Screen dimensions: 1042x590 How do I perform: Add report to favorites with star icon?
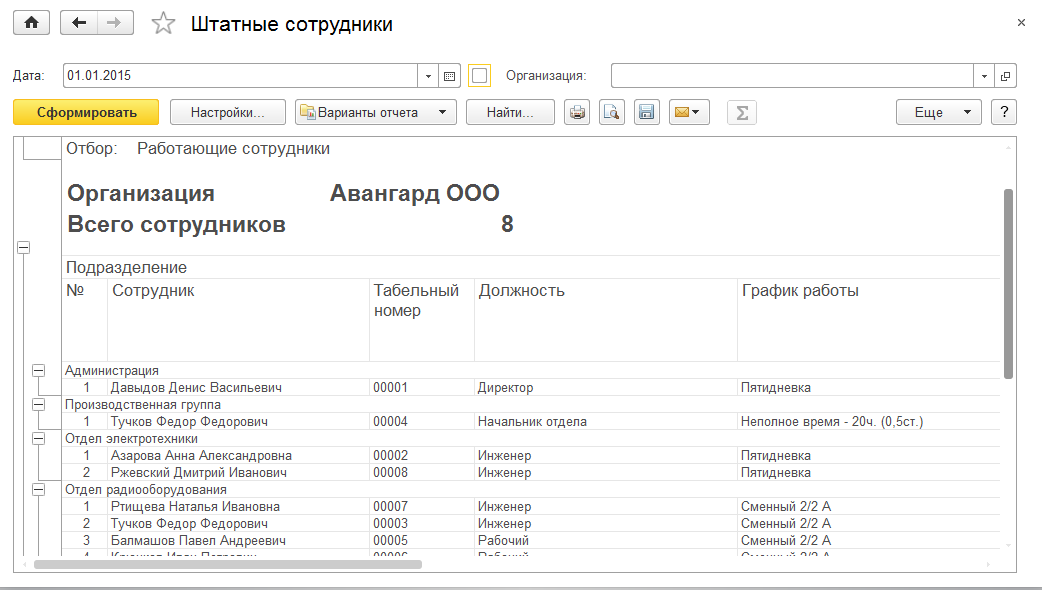coord(163,24)
